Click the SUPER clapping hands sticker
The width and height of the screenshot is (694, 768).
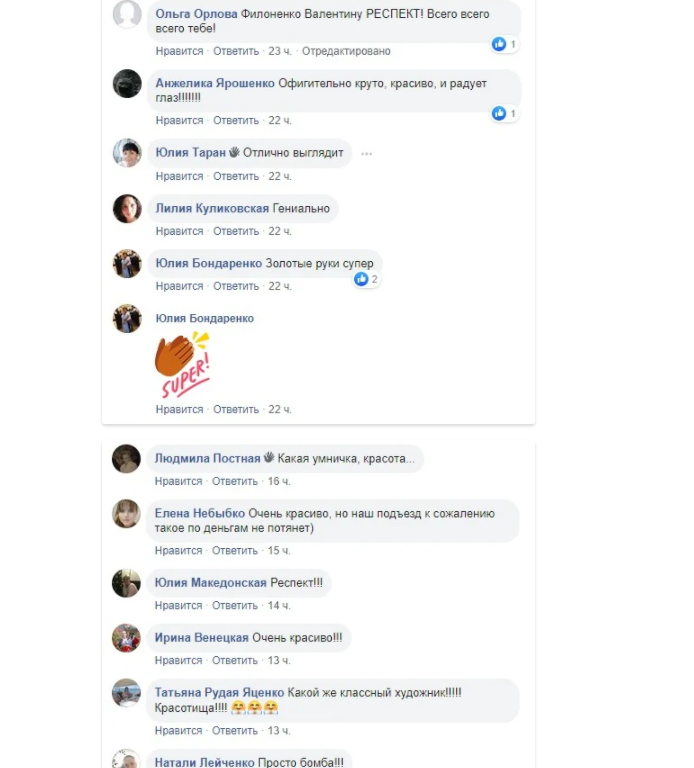coord(183,364)
